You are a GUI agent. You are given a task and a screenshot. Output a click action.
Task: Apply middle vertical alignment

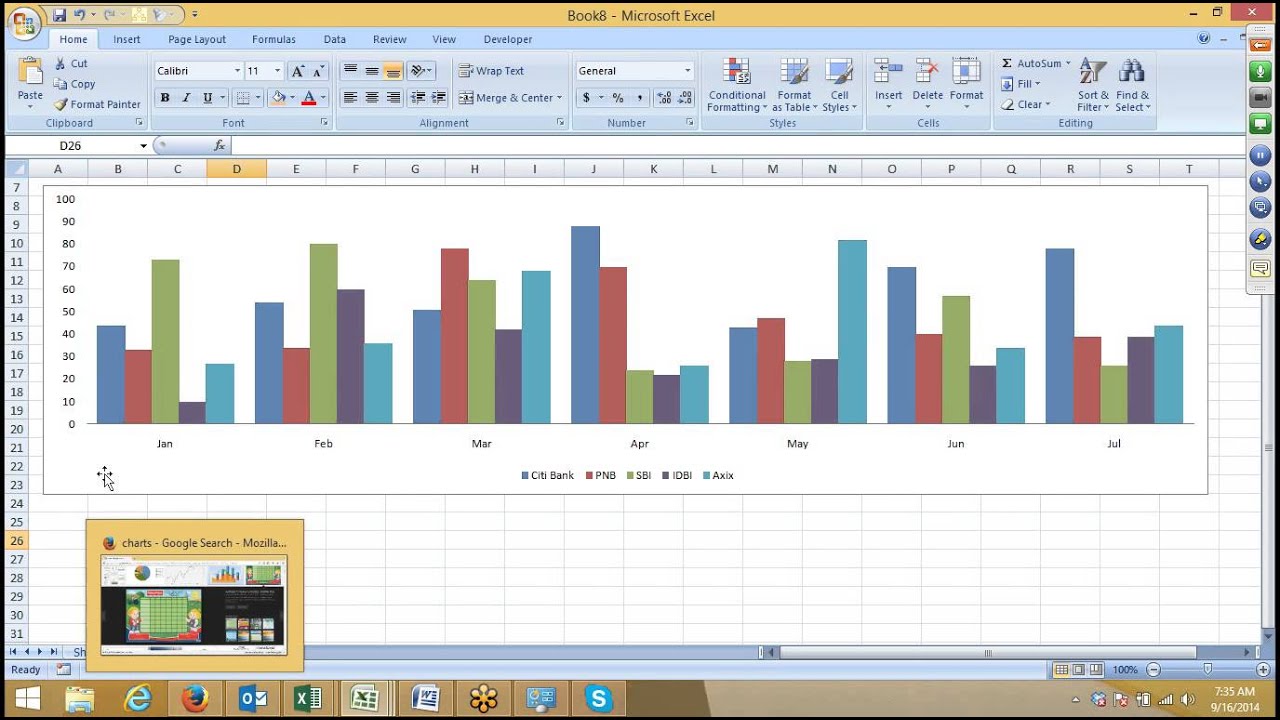pos(372,71)
